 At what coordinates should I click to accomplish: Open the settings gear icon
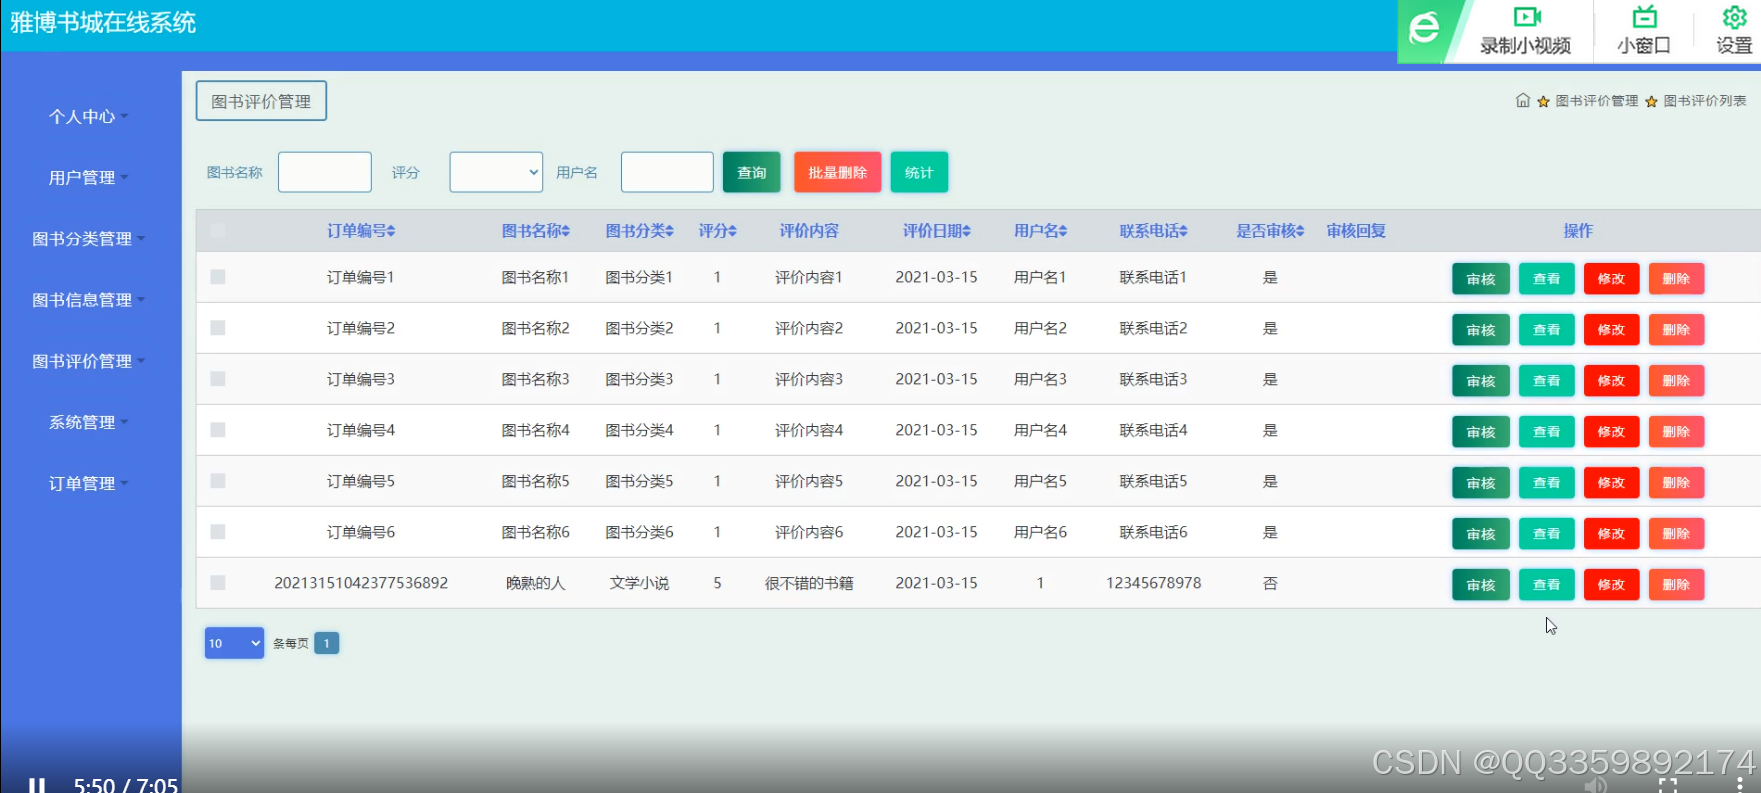pyautogui.click(x=1734, y=17)
